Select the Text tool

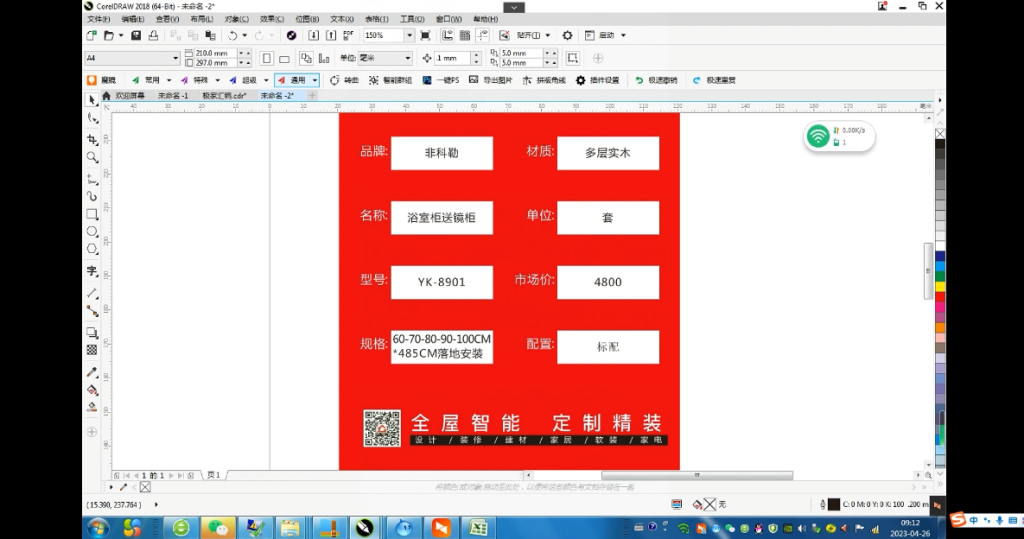pos(92,271)
